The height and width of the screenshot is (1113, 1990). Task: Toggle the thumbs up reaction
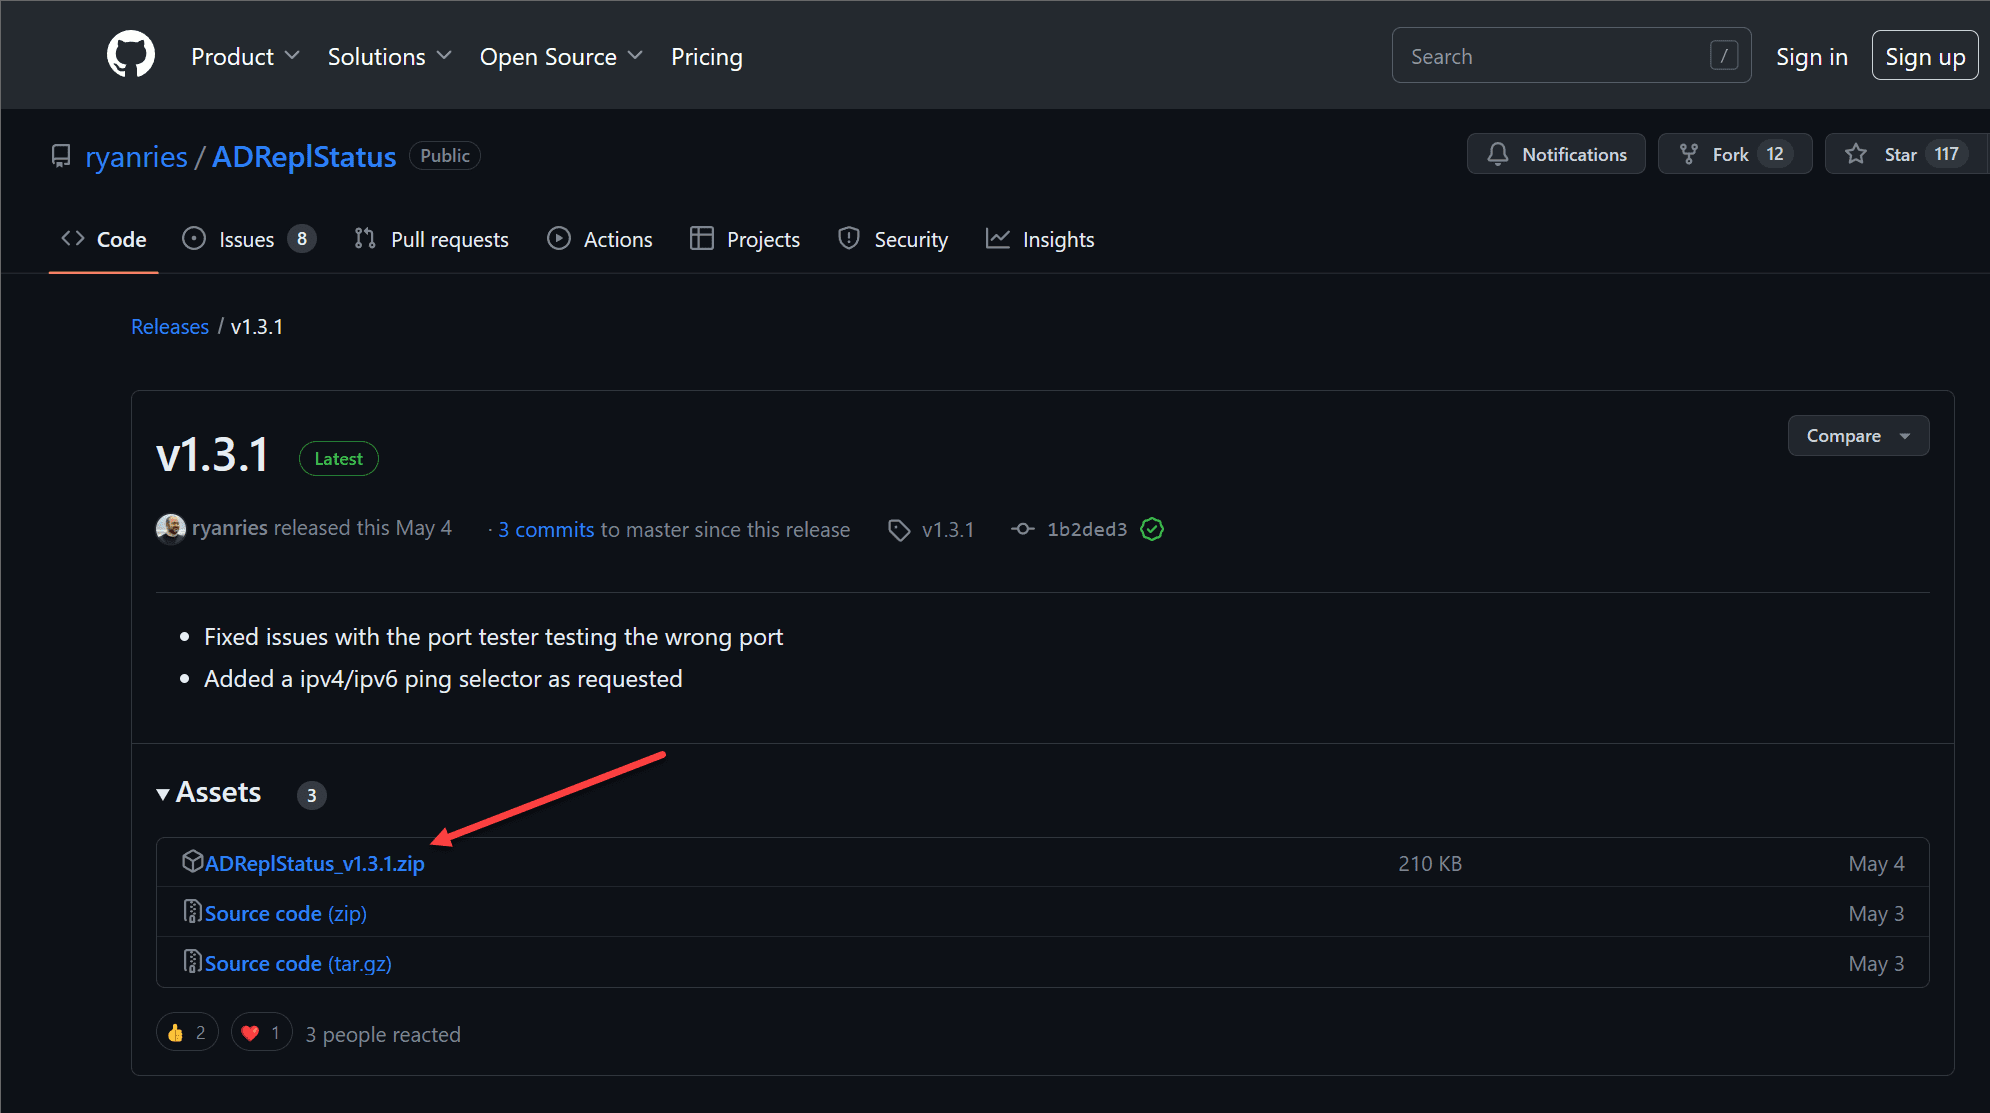click(187, 1033)
